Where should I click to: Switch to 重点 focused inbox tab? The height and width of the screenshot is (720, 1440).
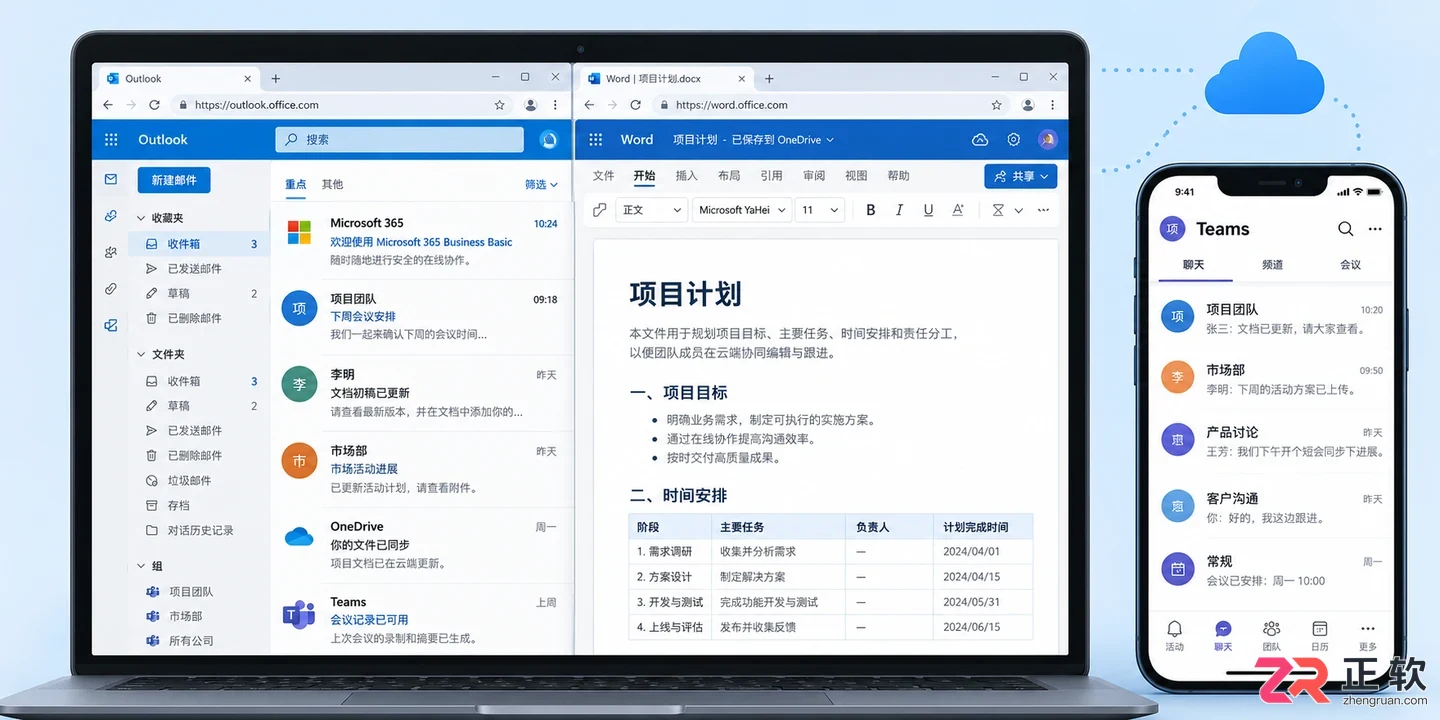click(x=296, y=184)
